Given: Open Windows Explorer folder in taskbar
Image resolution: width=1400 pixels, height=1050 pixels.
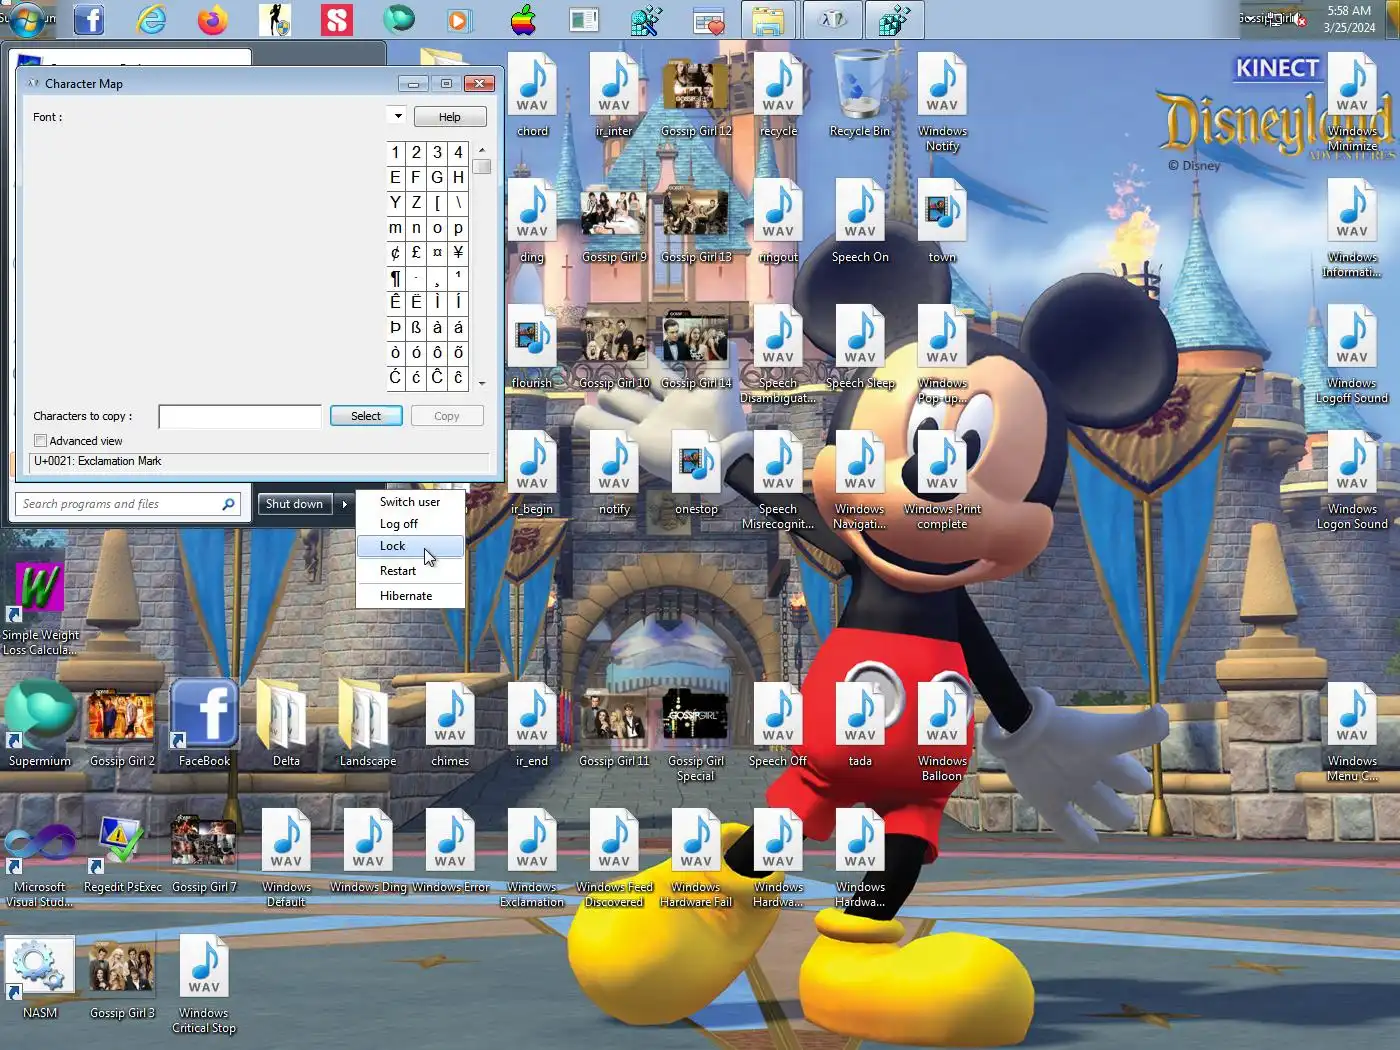Looking at the screenshot, I should point(768,19).
